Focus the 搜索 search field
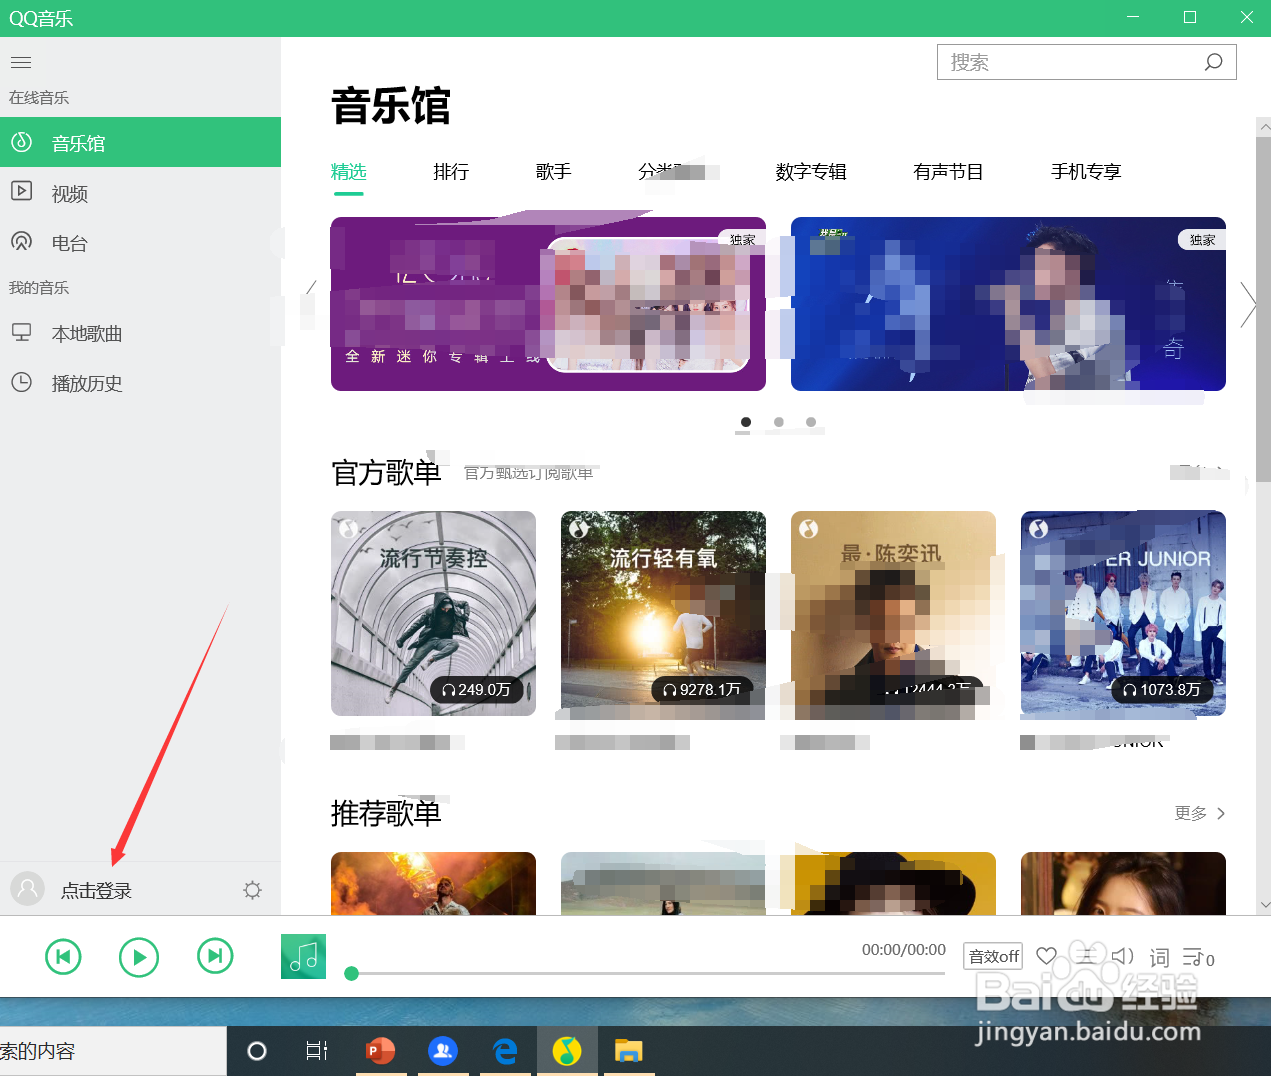 [1087, 62]
